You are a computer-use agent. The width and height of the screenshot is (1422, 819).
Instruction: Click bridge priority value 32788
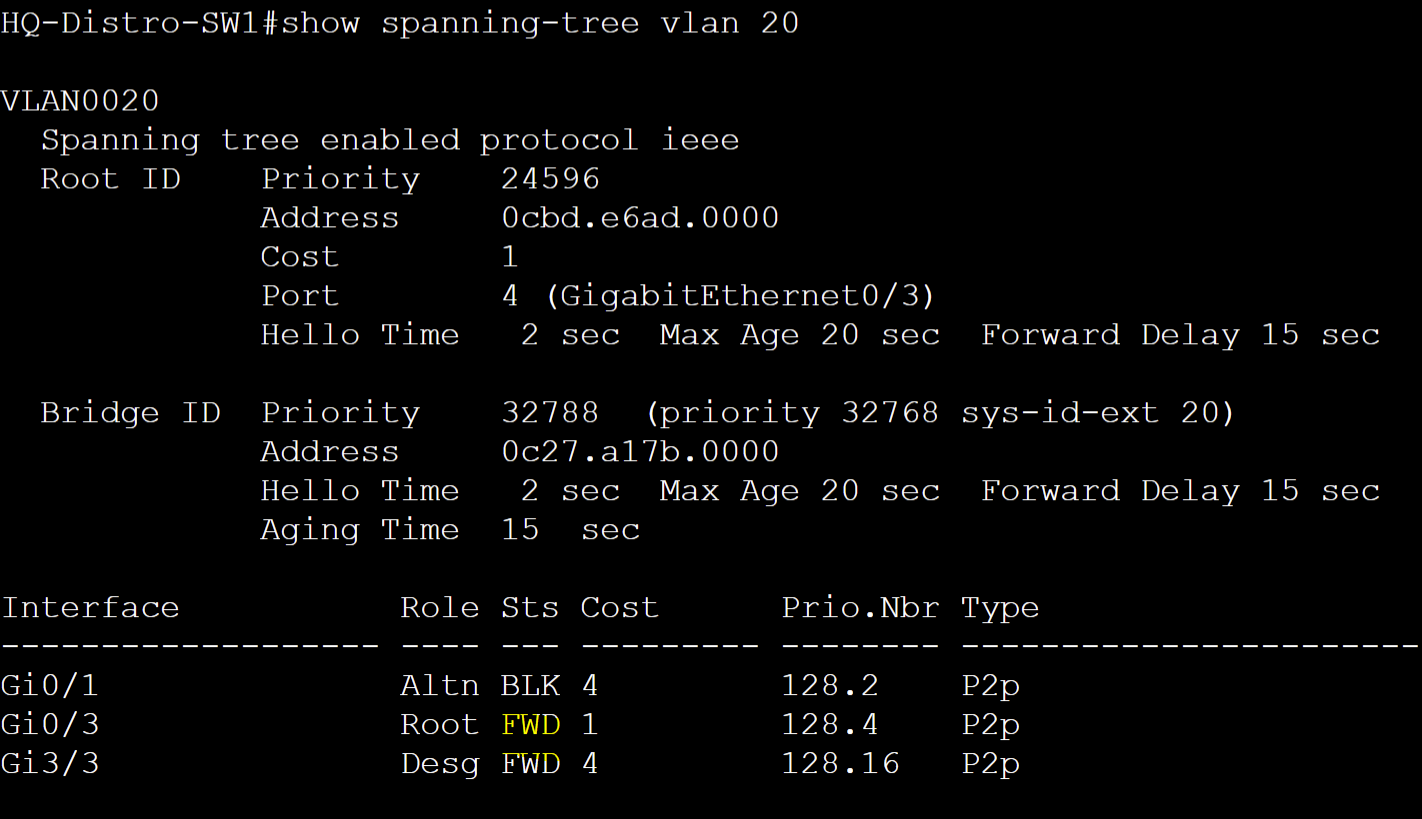(550, 413)
